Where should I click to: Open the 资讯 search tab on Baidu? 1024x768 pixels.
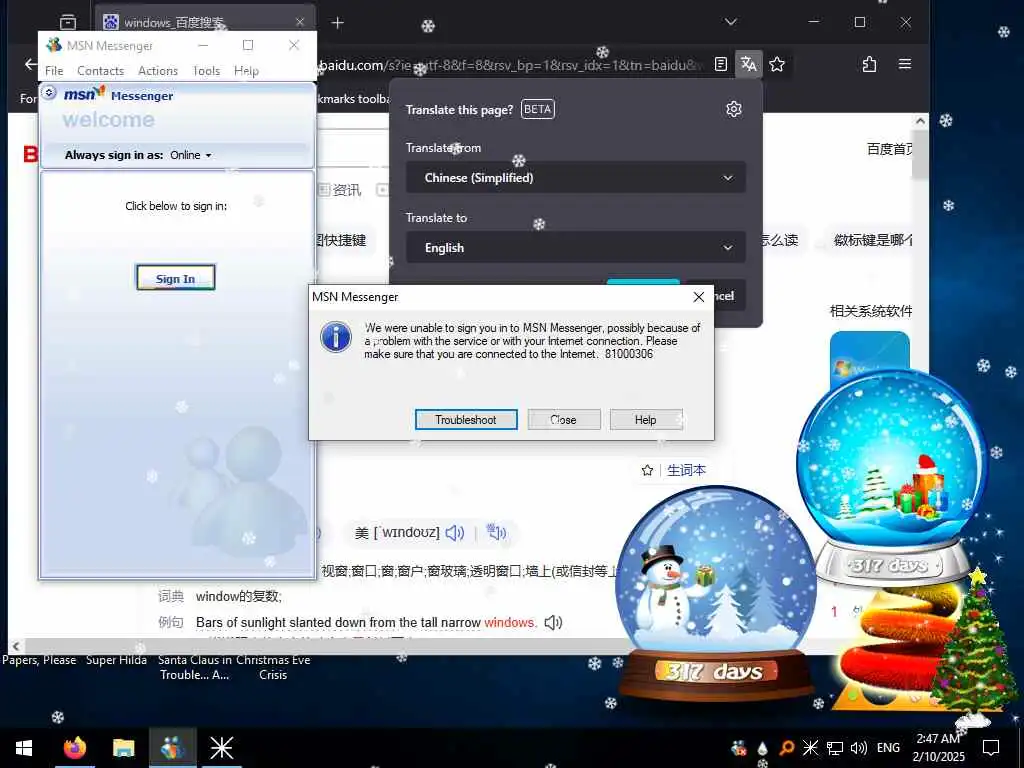point(339,190)
